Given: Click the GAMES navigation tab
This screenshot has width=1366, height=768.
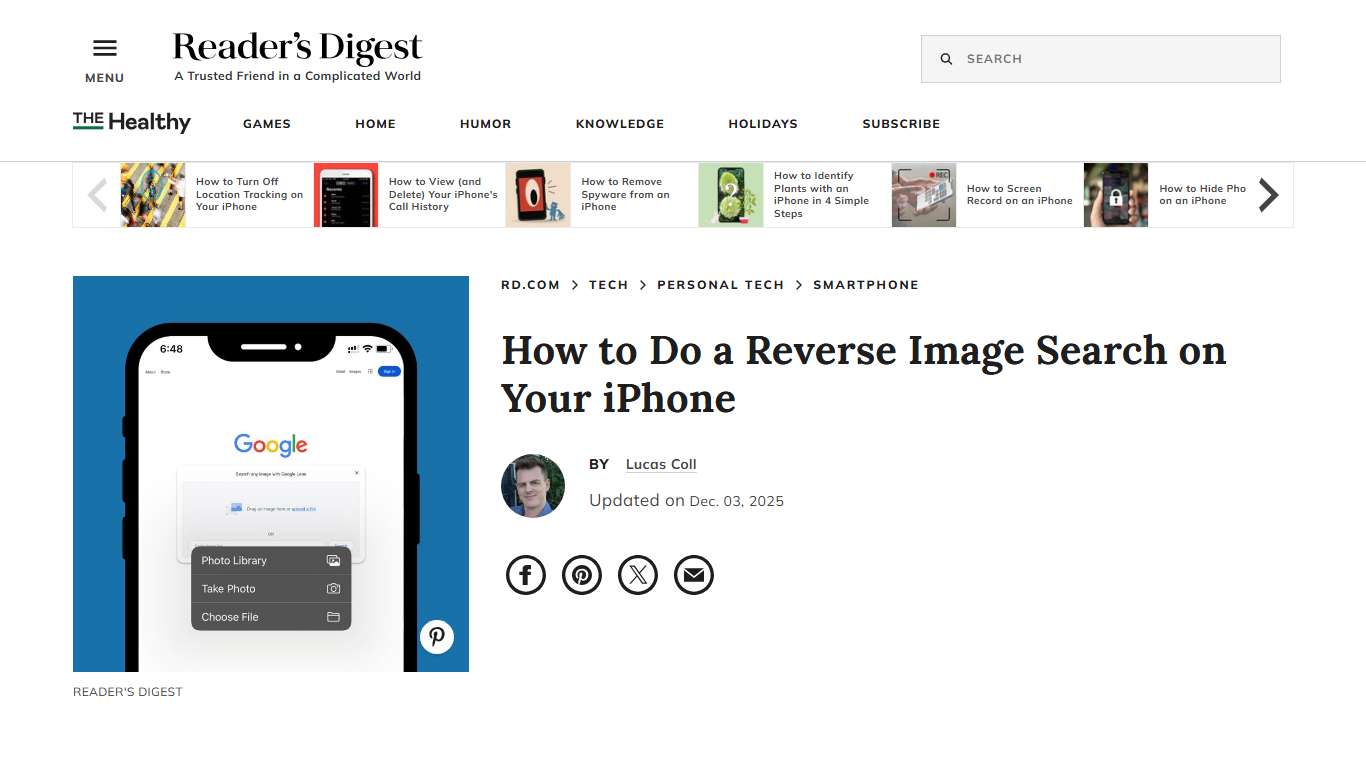Looking at the screenshot, I should tap(266, 123).
